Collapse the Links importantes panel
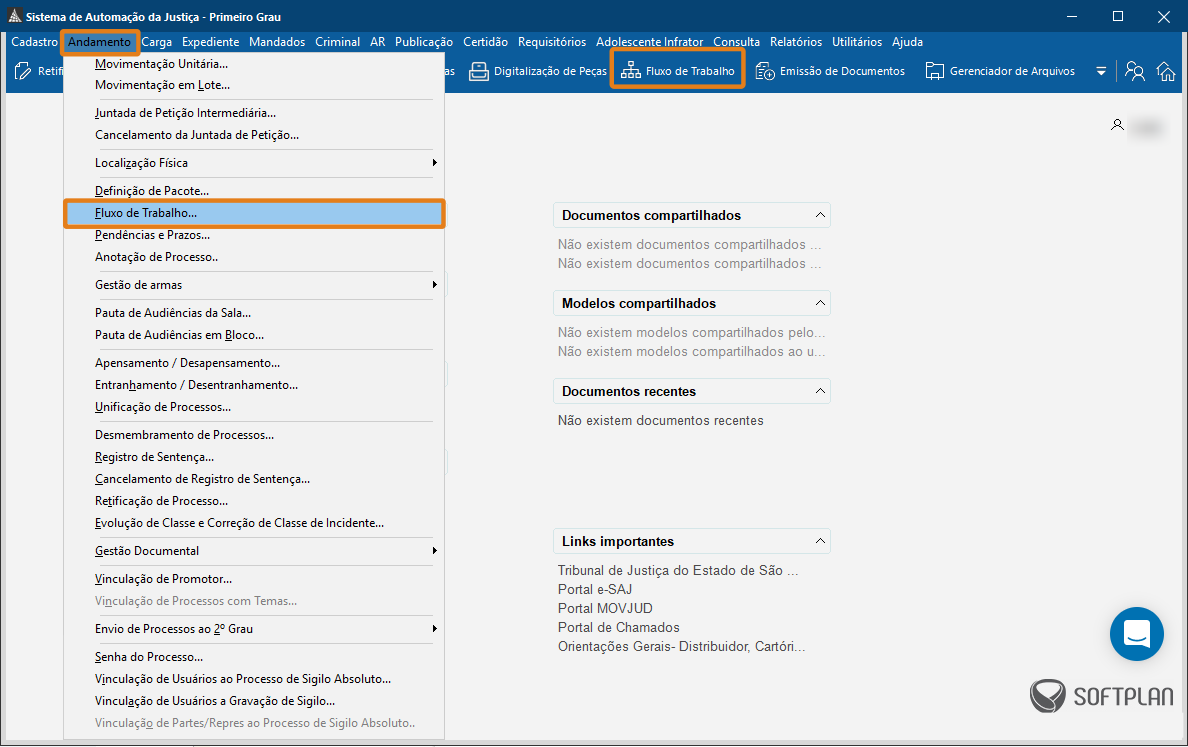 [820, 541]
